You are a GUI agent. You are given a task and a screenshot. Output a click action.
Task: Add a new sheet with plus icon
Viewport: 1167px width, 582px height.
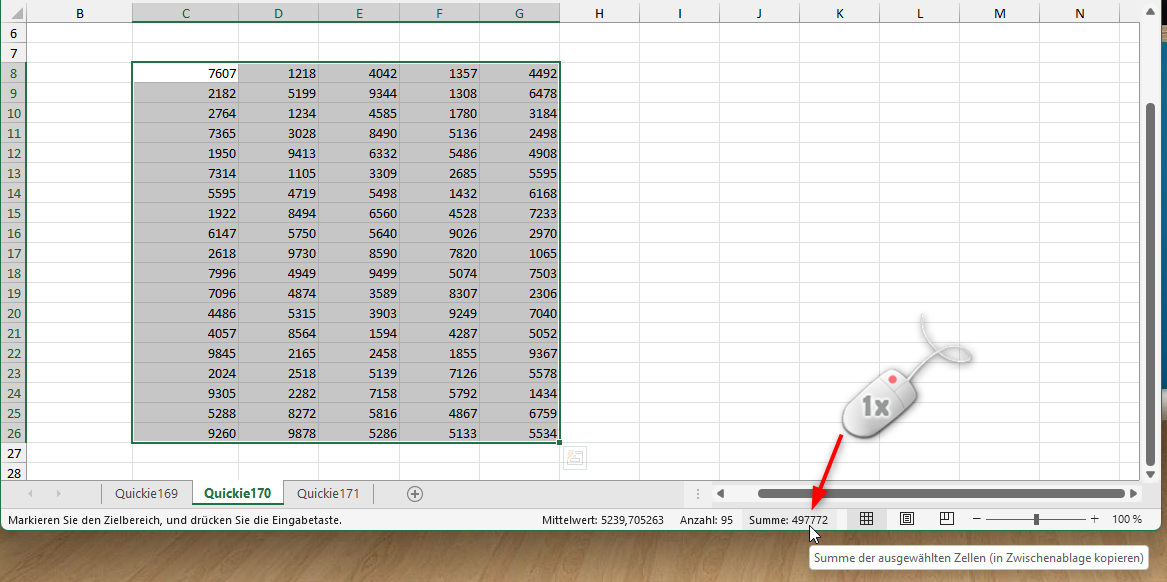pos(415,493)
